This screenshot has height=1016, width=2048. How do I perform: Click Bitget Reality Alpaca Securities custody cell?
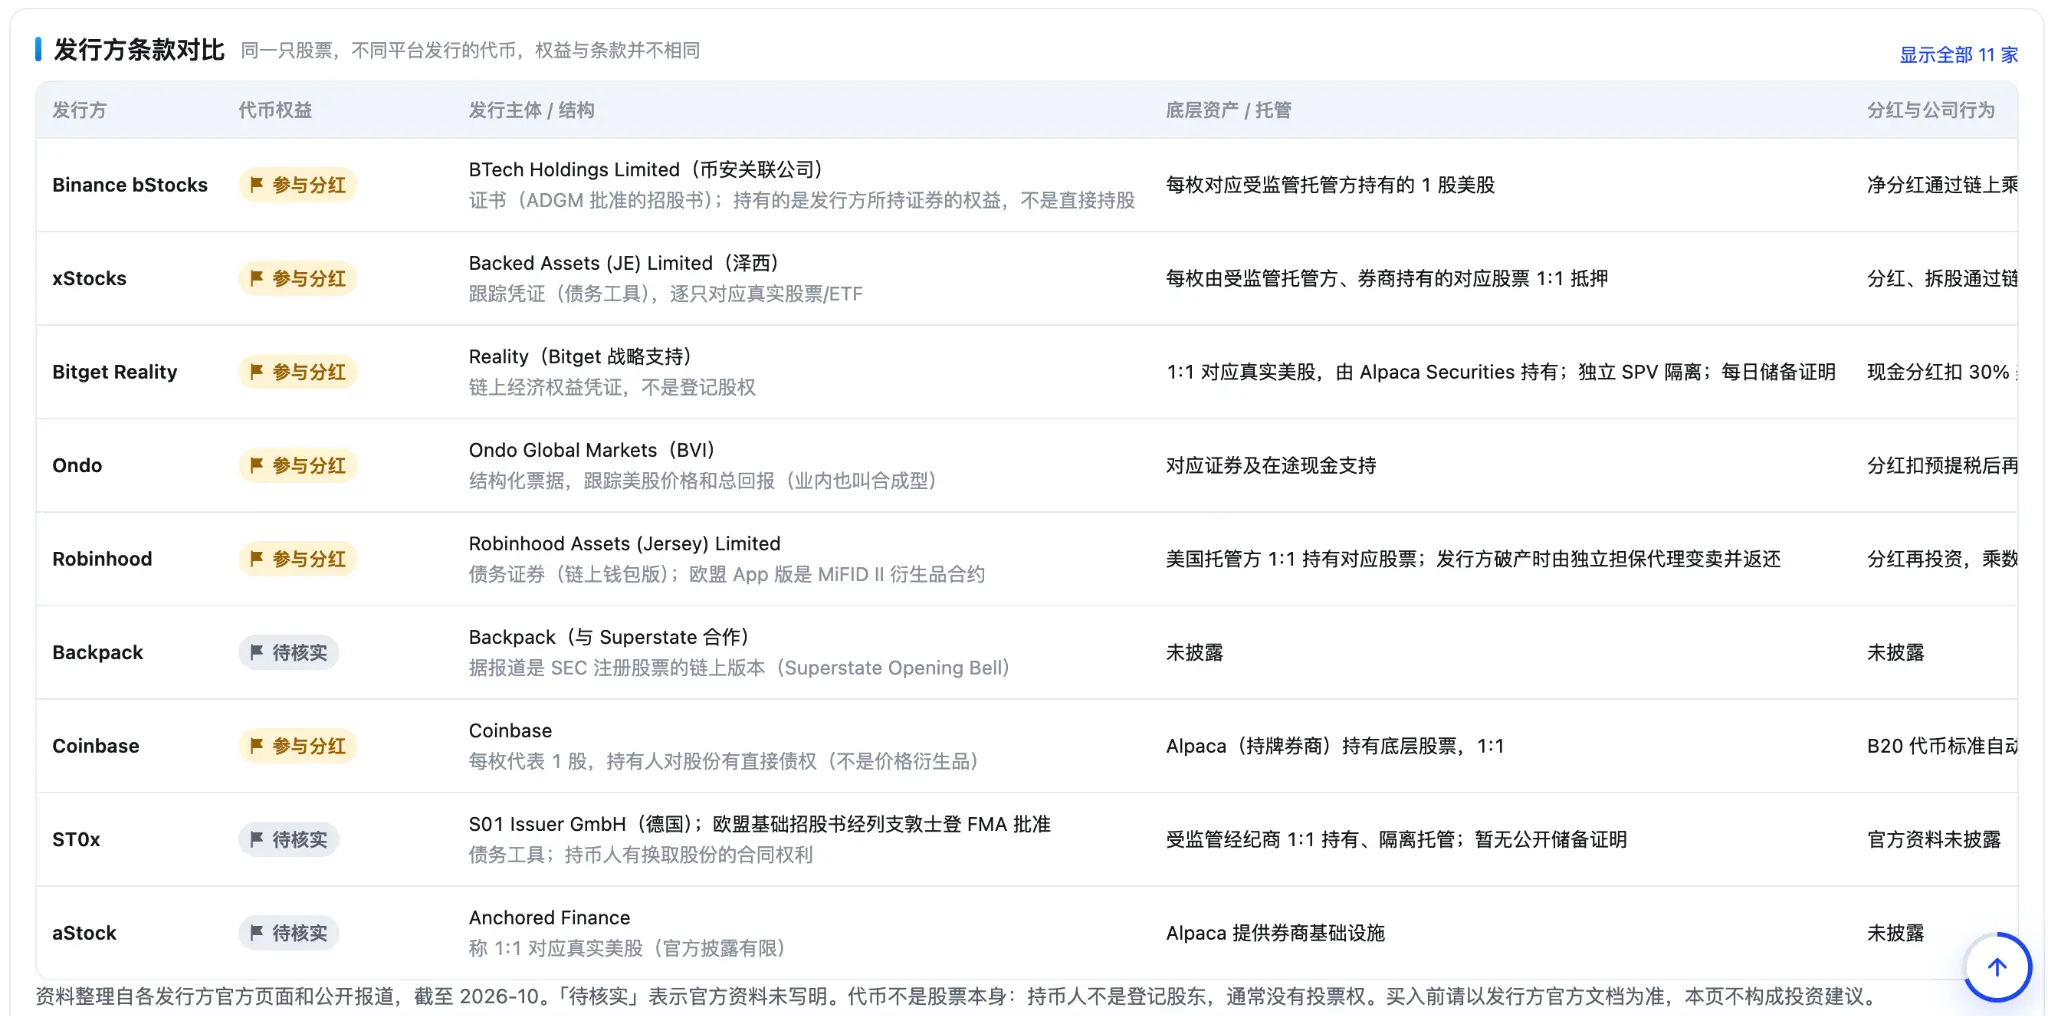coord(1500,372)
